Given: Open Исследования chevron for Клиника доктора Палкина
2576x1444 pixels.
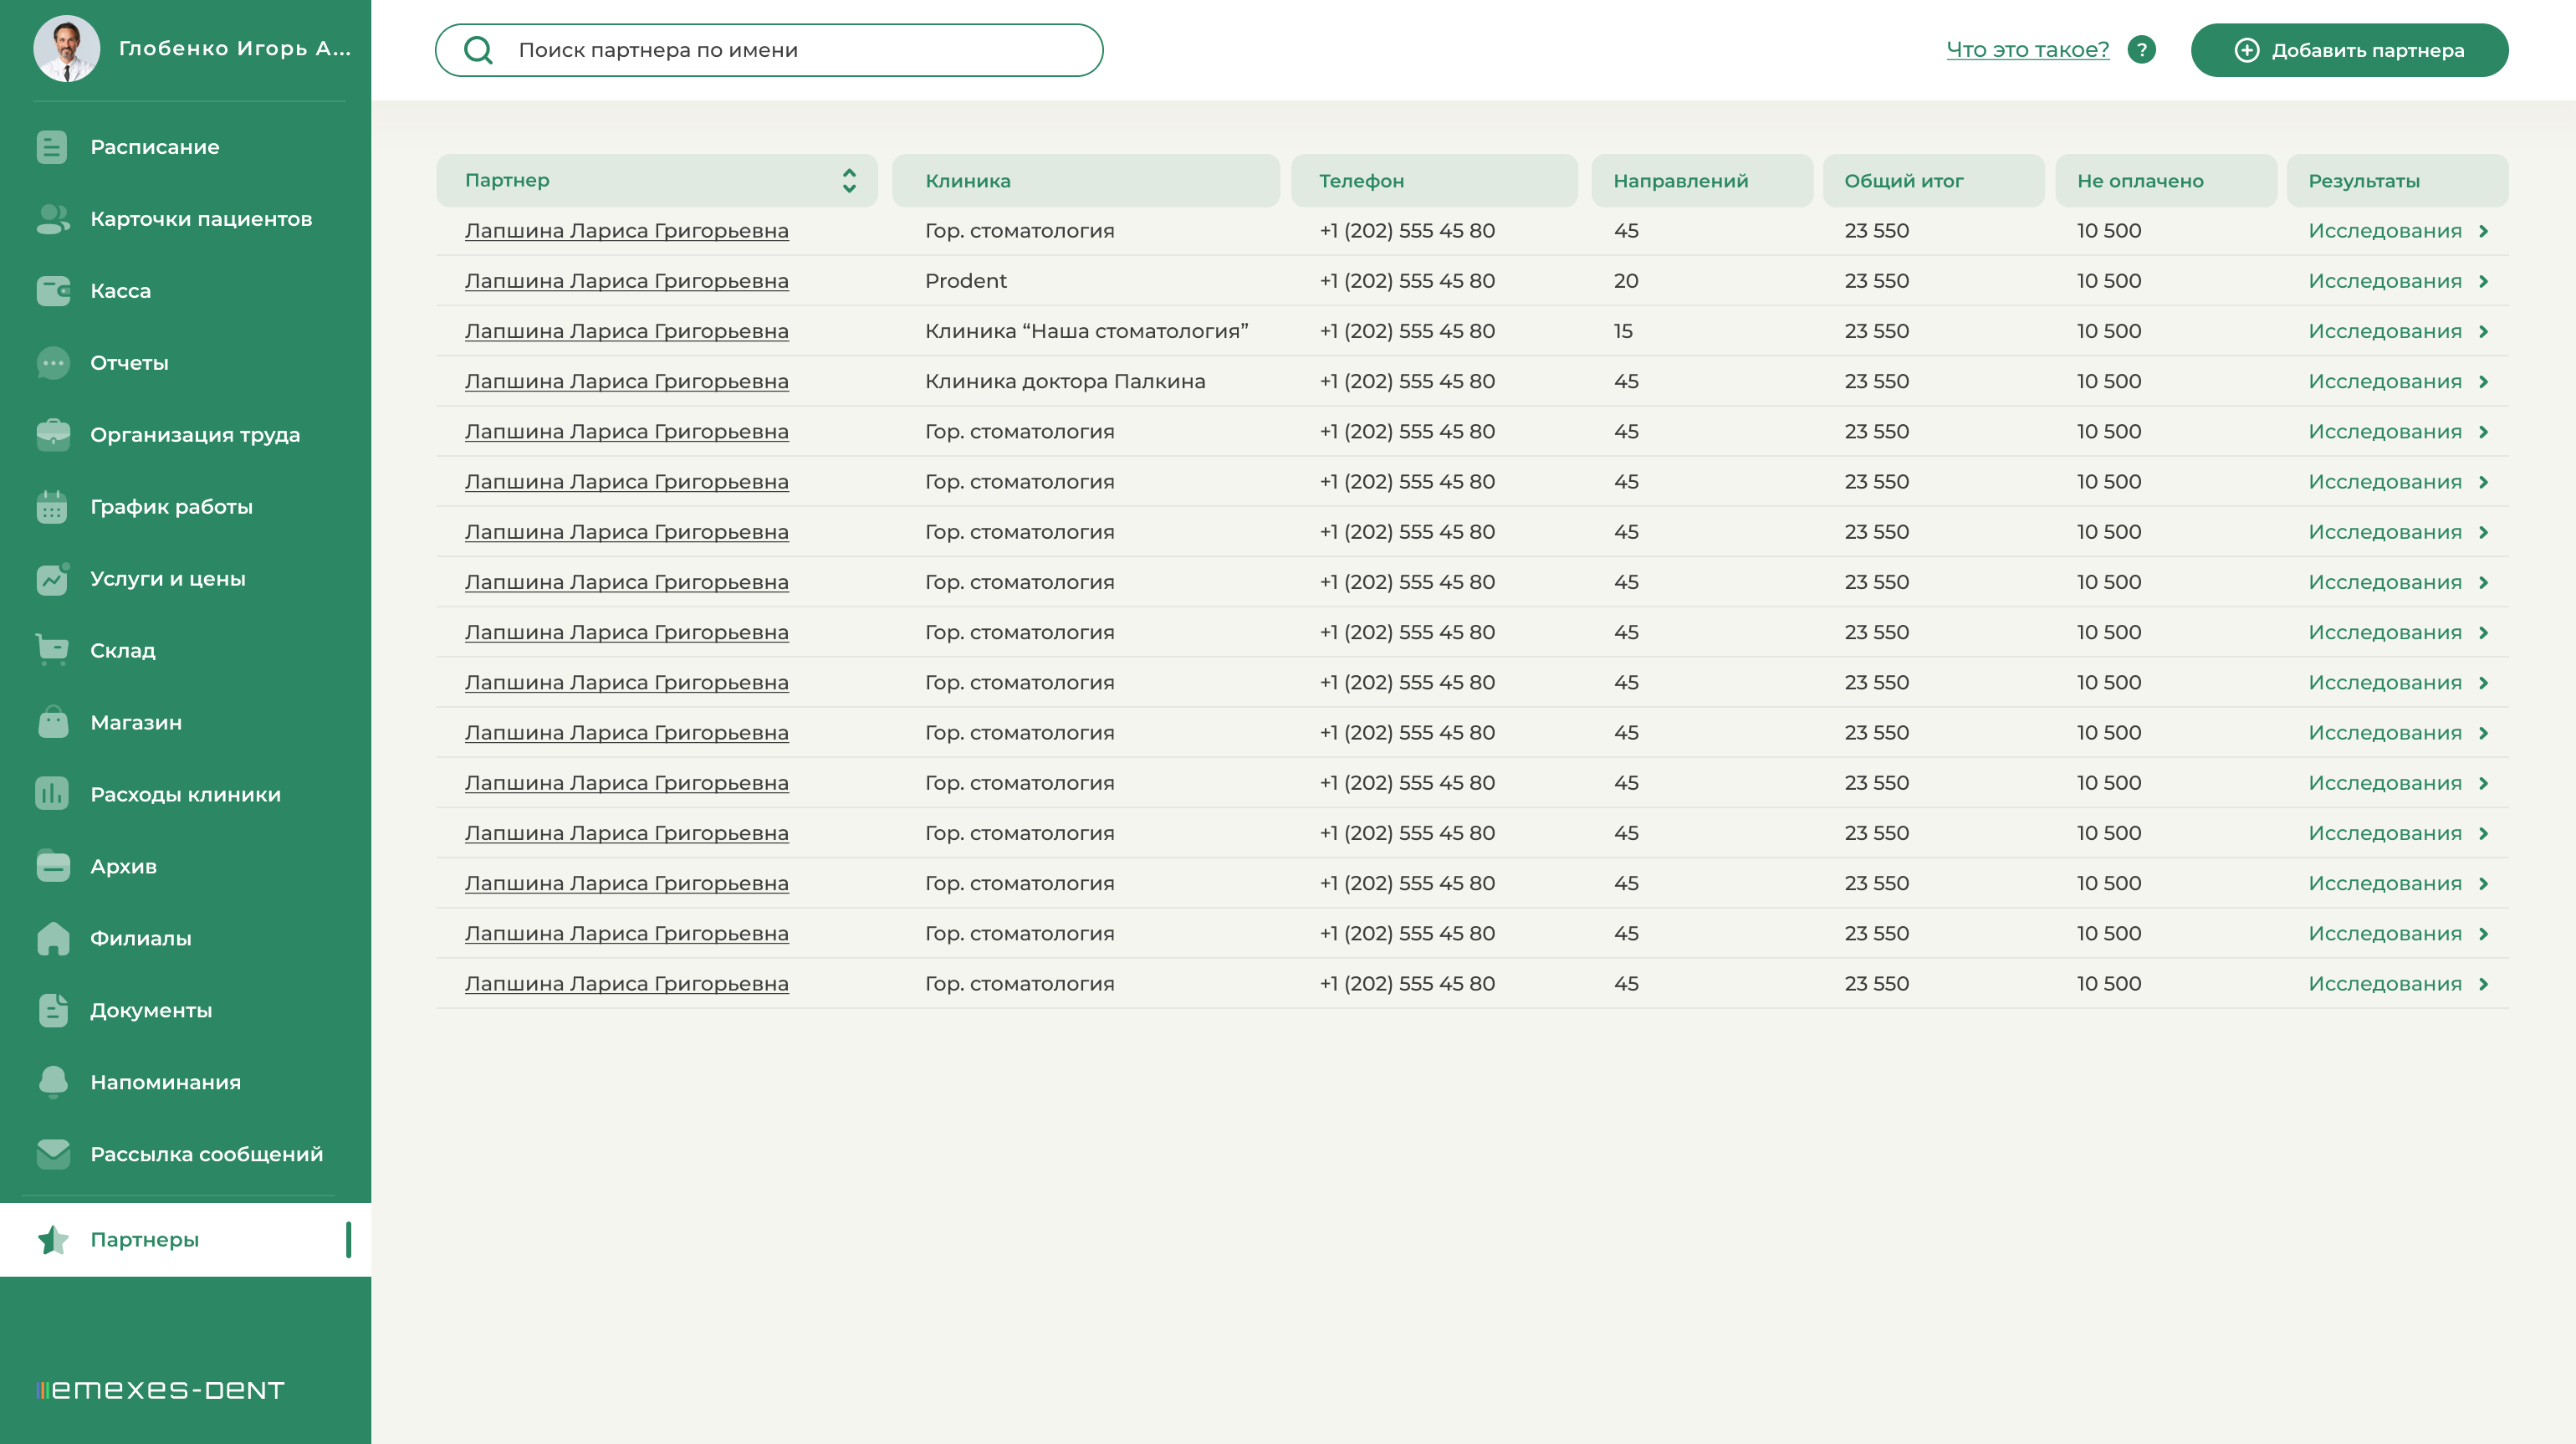Looking at the screenshot, I should tap(2484, 382).
